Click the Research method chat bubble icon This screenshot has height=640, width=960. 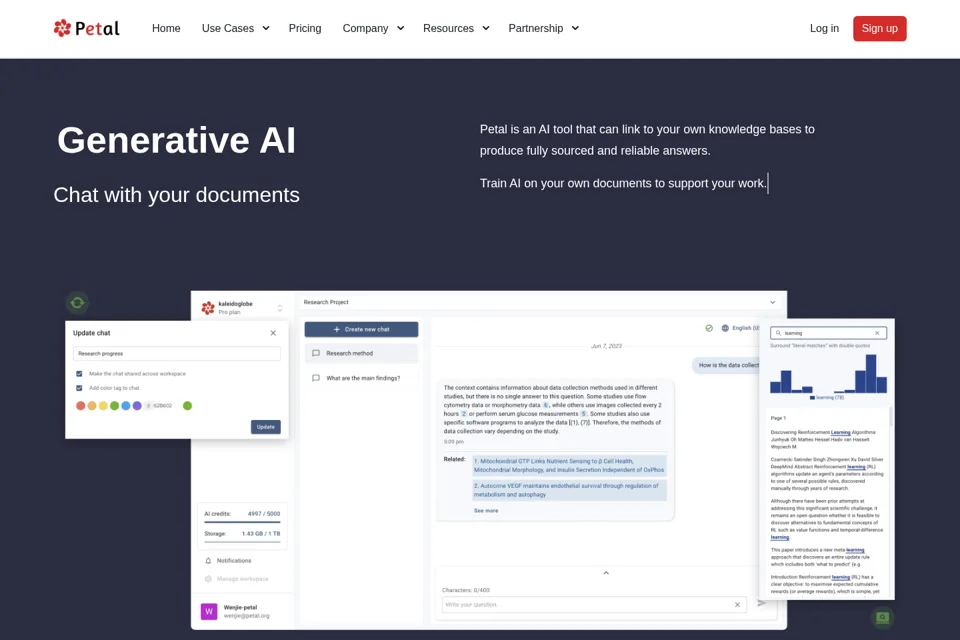316,353
